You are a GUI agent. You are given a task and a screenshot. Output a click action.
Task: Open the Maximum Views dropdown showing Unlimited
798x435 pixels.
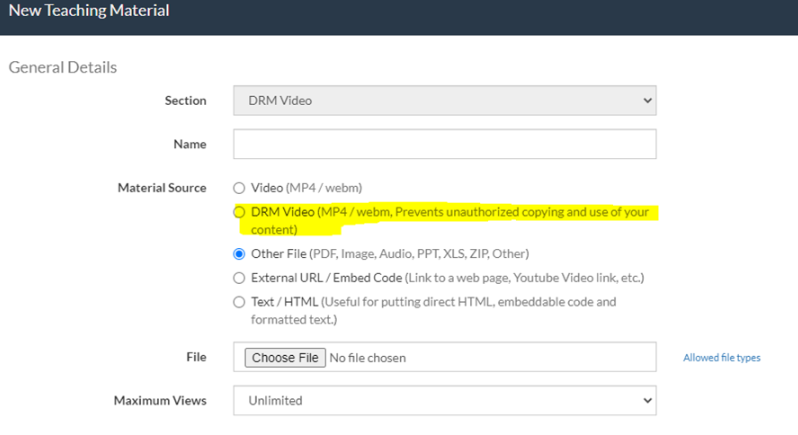(445, 400)
